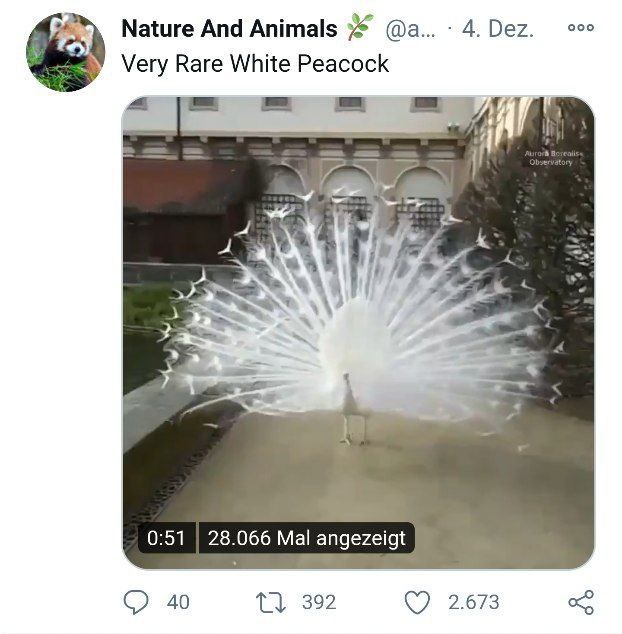Open the 4. Dez. timestamp link
The height and width of the screenshot is (634, 622).
tap(497, 29)
